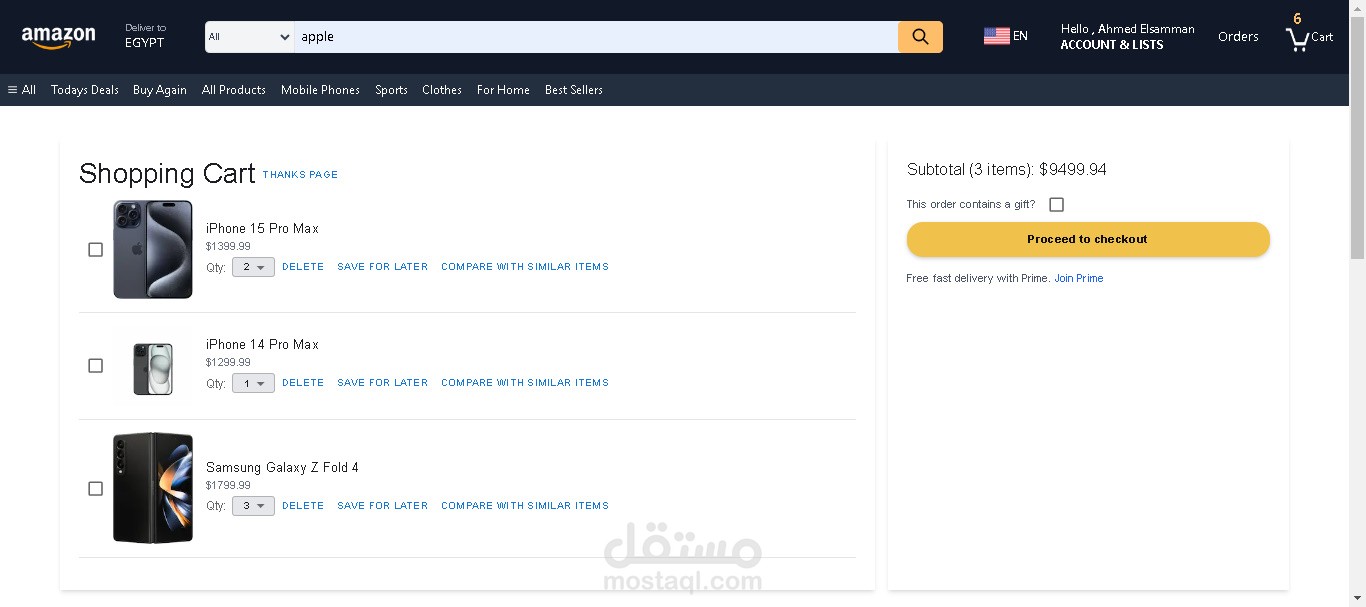Select All Products nav item
This screenshot has width=1366, height=607.
click(234, 90)
